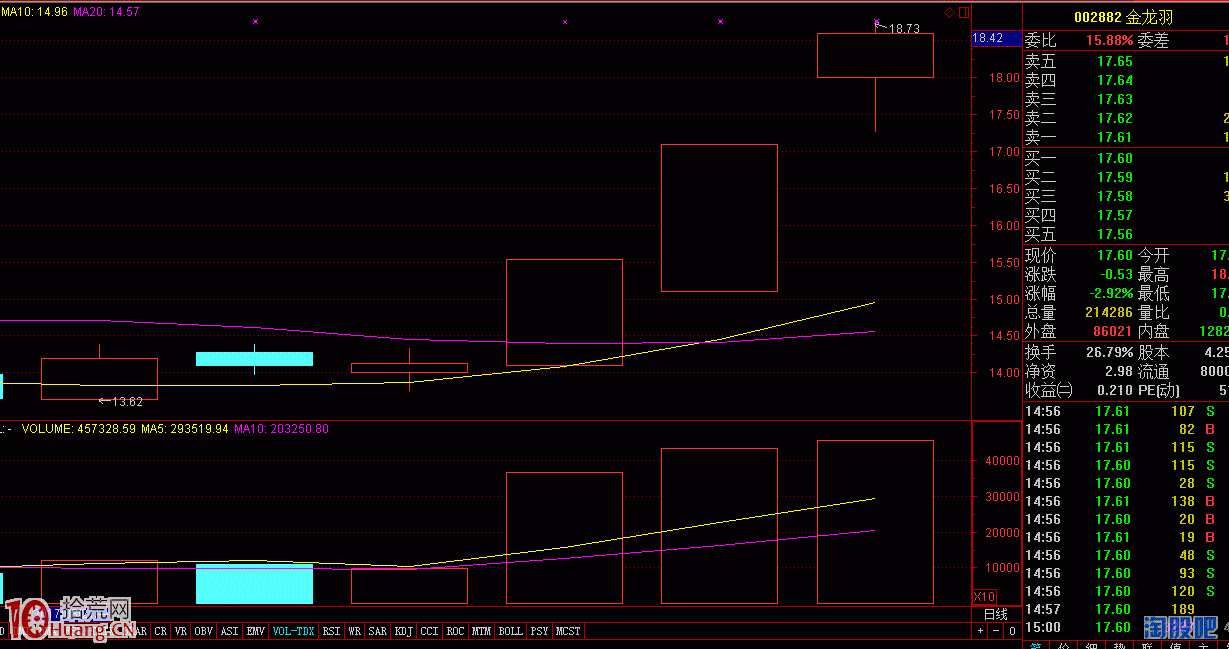Viewport: 1229px width, 649px height.
Task: Click the 13.62 low price annotation
Action: click(x=127, y=401)
